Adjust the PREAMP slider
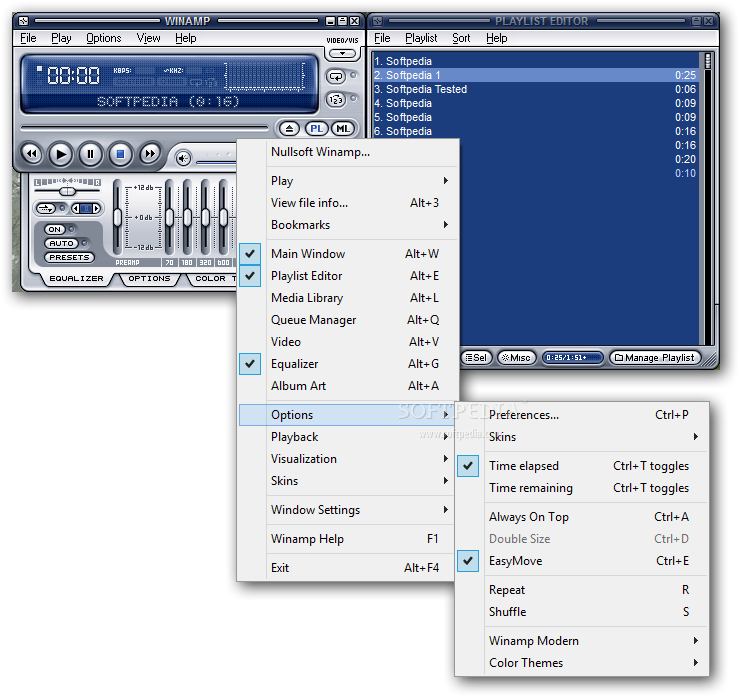This screenshot has height=697, width=740. point(118,218)
